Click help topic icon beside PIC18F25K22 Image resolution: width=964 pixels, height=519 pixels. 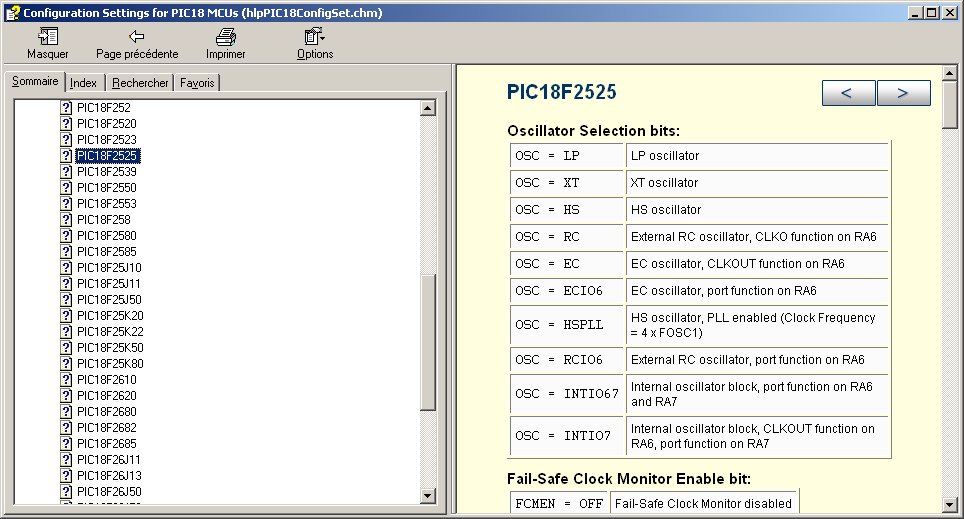pos(66,331)
